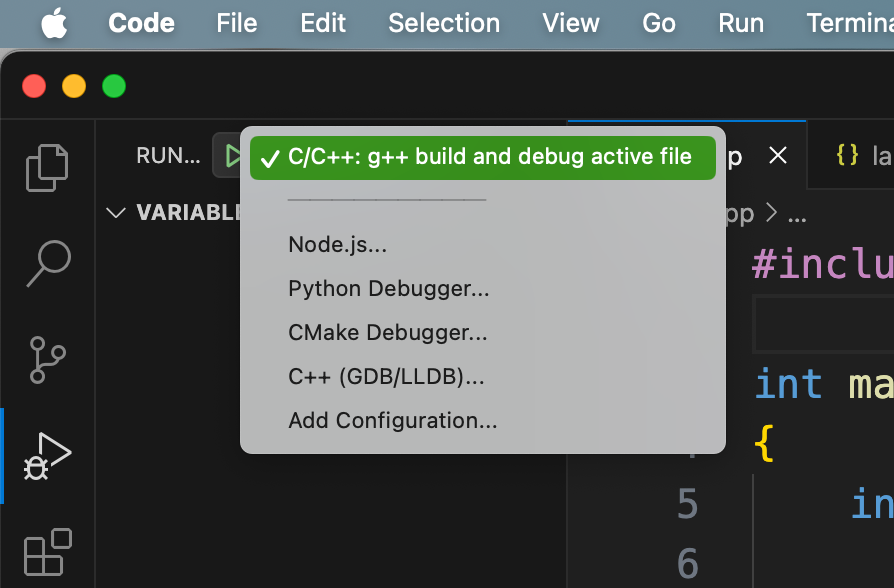Click line number 5 in gutter
The height and width of the screenshot is (588, 894).
pyautogui.click(x=687, y=504)
